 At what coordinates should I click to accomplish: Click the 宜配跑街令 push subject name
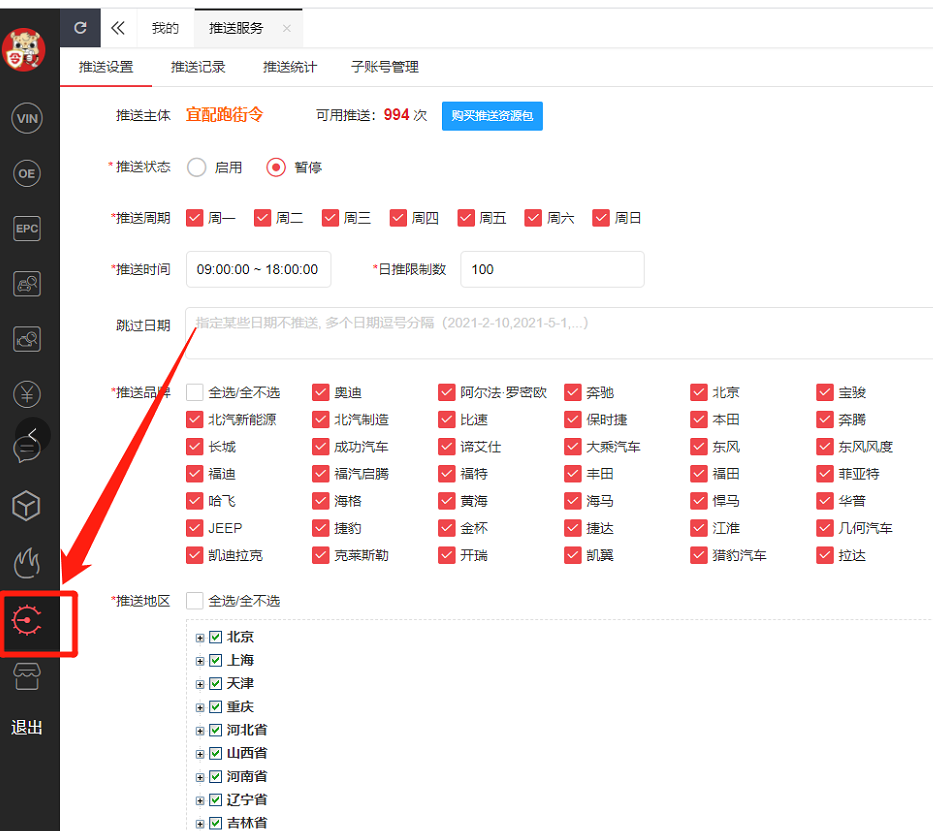[224, 115]
